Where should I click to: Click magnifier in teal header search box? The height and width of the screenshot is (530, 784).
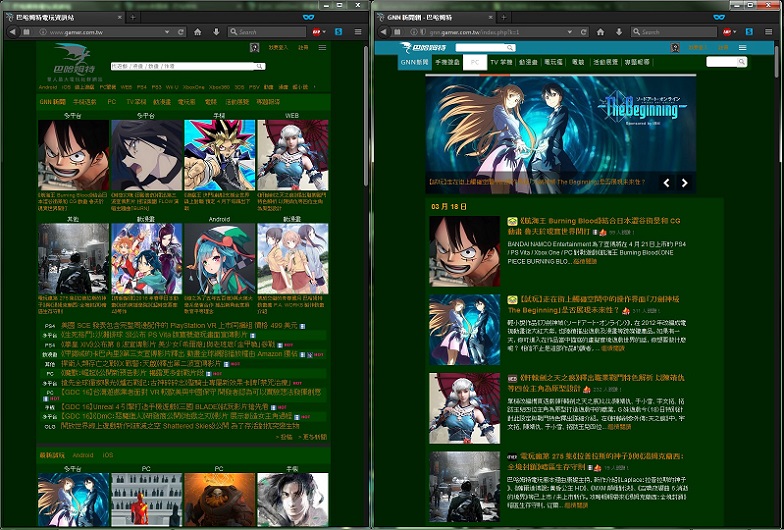[x=510, y=48]
